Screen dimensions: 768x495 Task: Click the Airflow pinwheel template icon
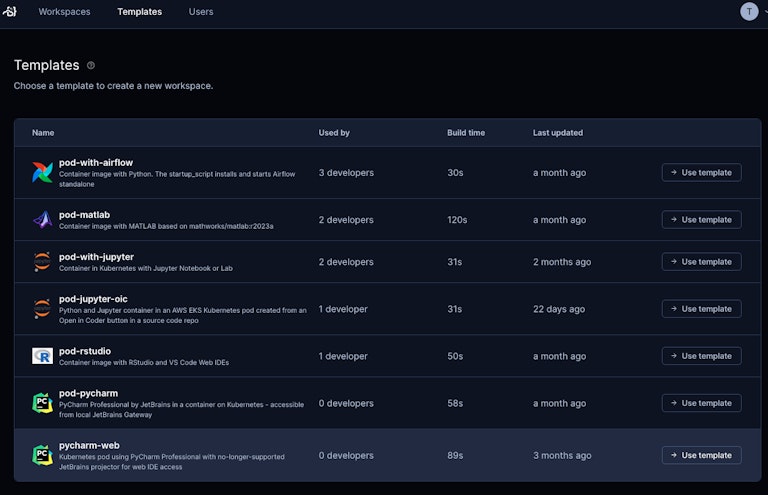tap(42, 173)
